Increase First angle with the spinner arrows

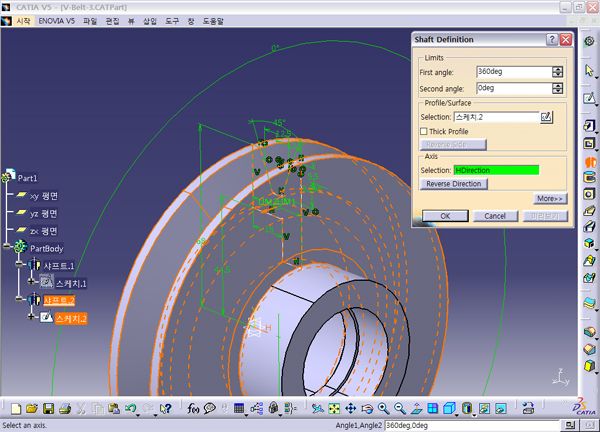(558, 69)
